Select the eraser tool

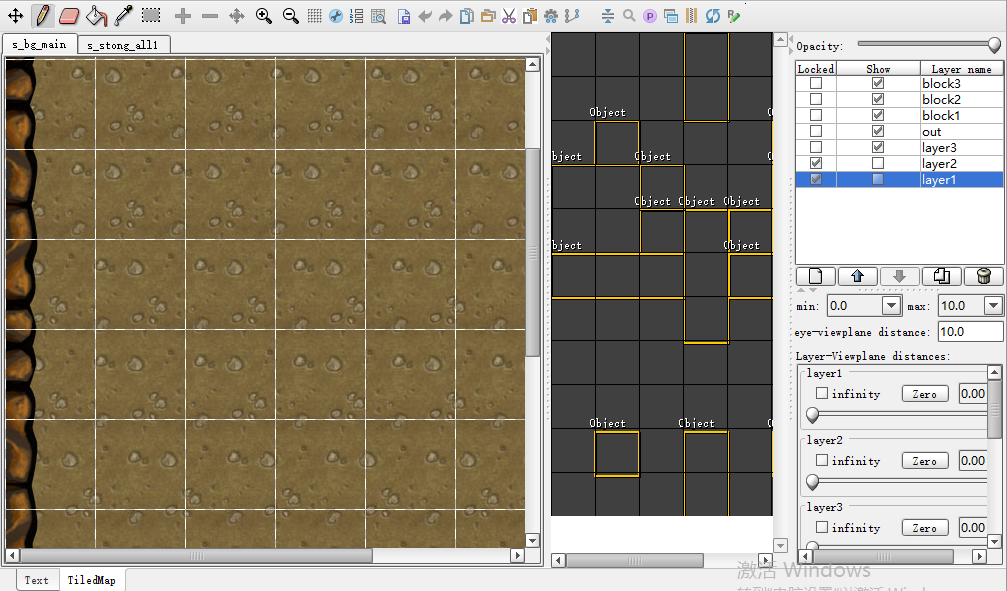tap(69, 15)
